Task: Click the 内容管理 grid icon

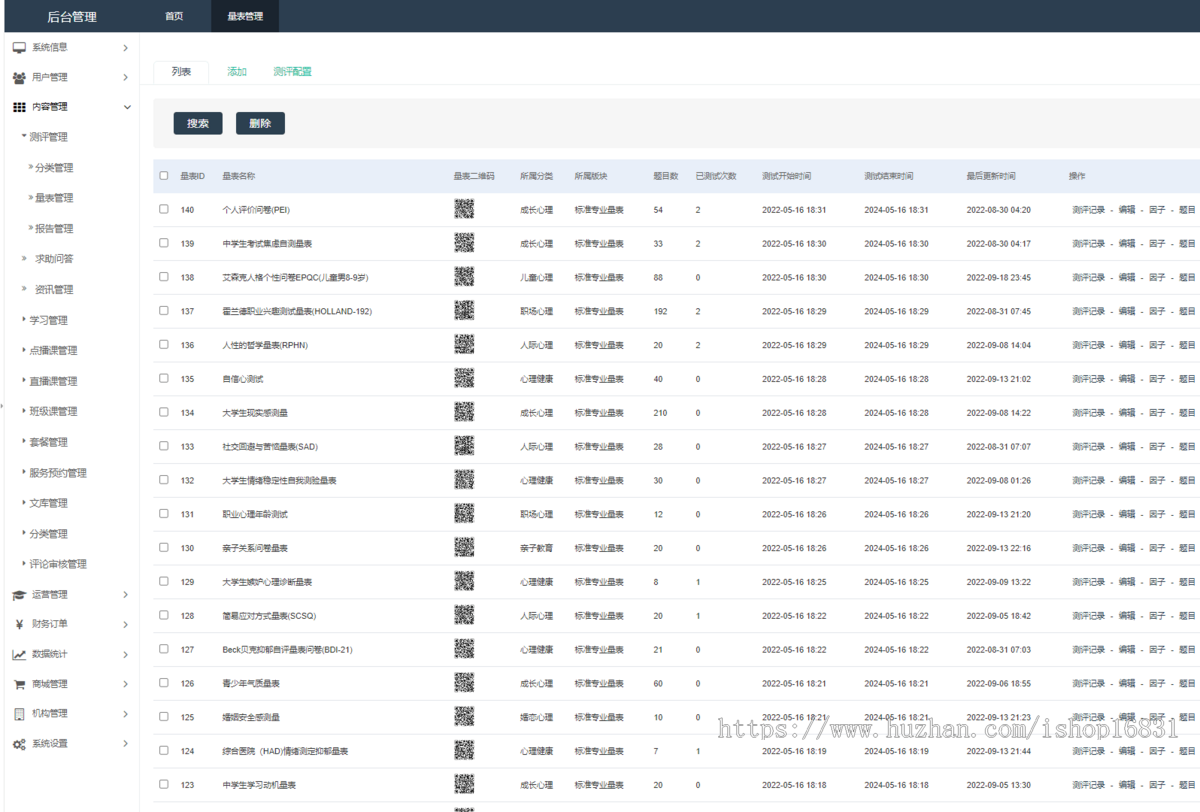Action: click(x=19, y=107)
